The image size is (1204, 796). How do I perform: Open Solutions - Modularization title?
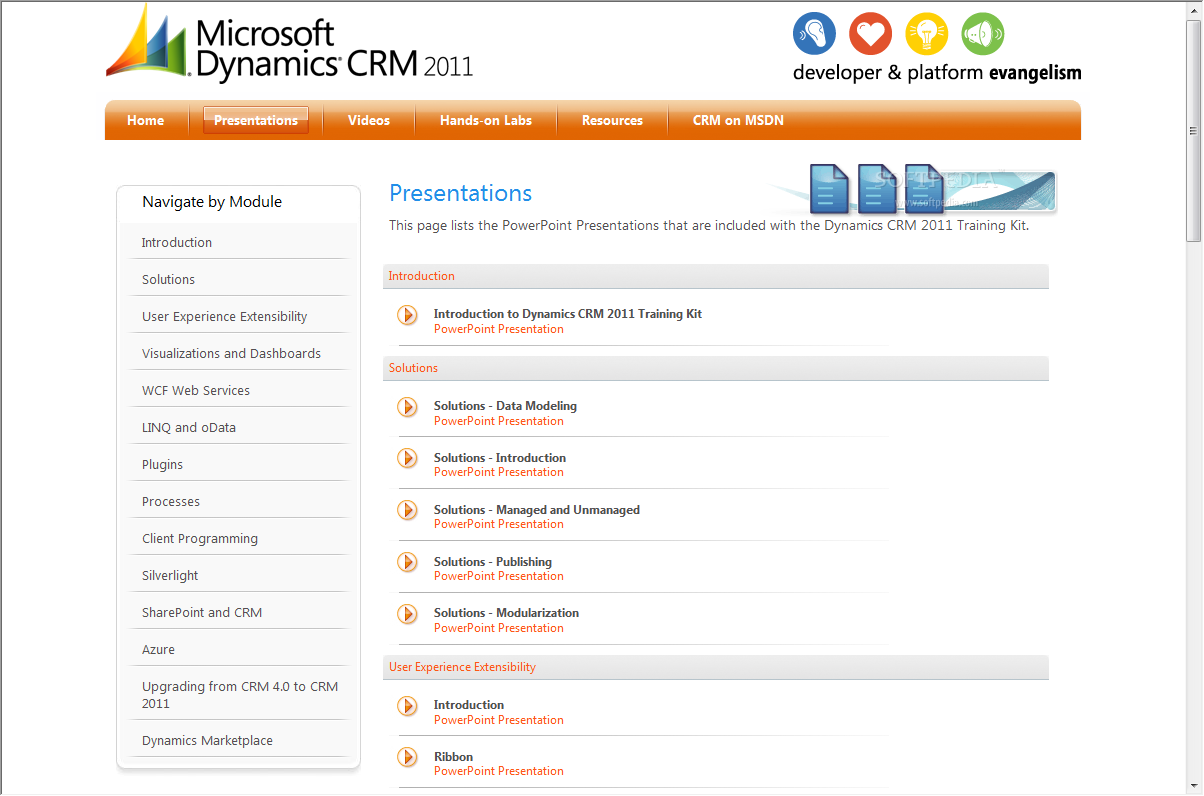(x=506, y=613)
